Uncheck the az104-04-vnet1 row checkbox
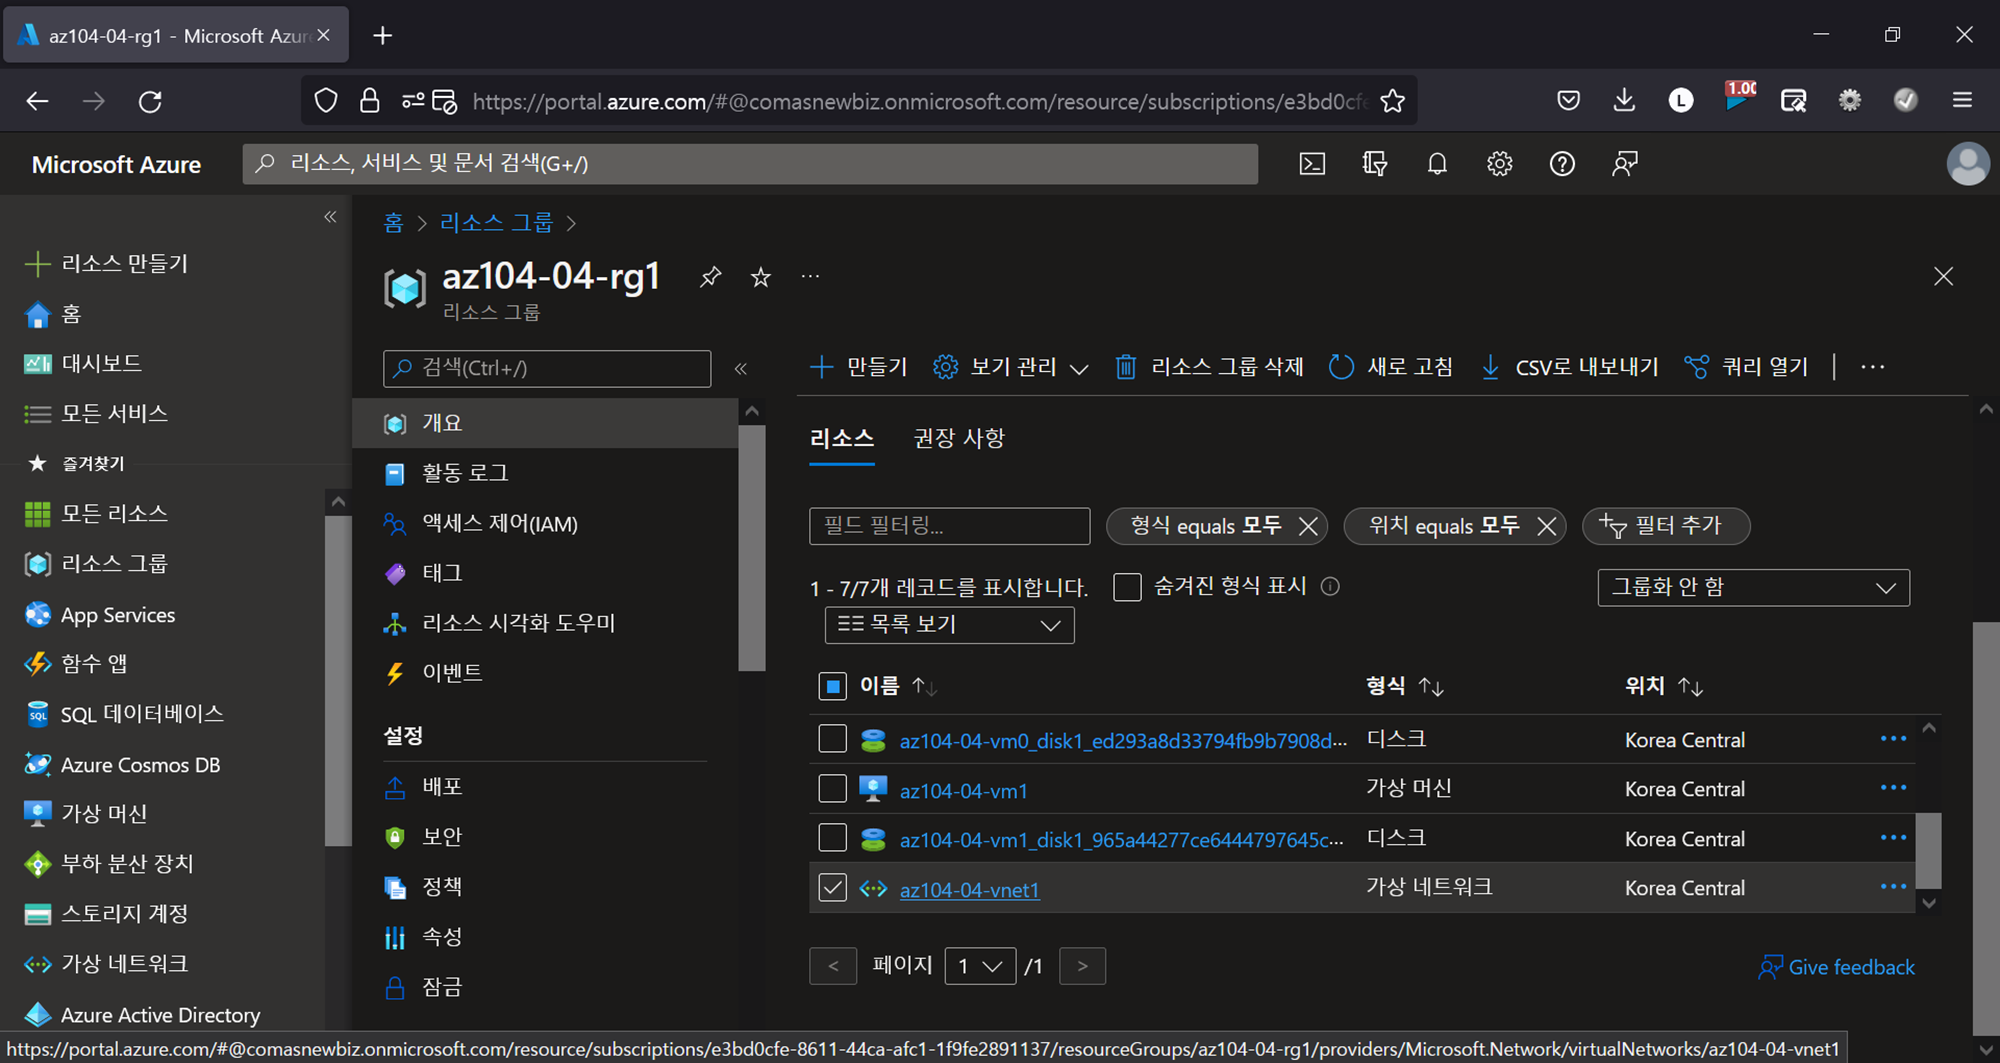 click(832, 887)
